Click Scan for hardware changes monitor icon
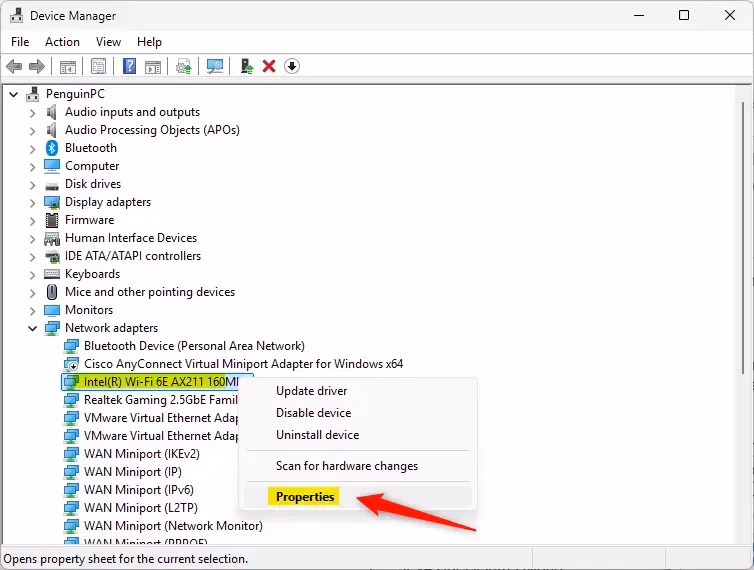 coord(214,66)
